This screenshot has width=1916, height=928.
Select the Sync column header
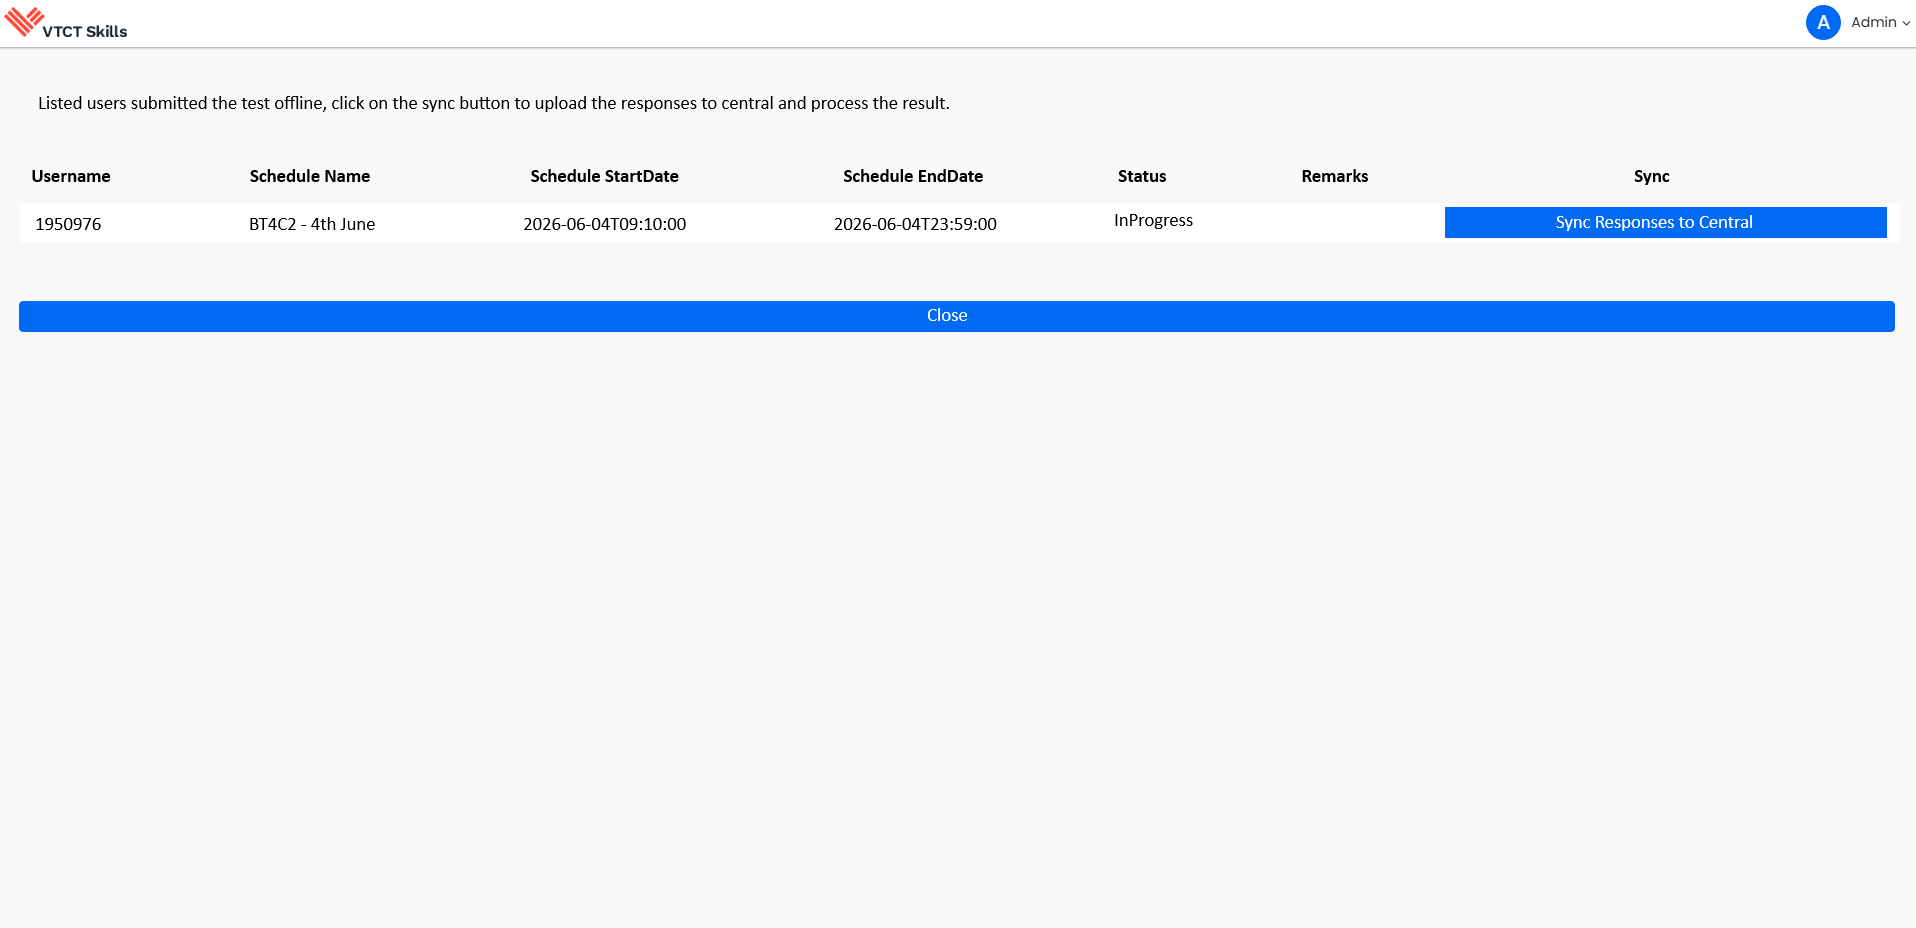coord(1652,176)
